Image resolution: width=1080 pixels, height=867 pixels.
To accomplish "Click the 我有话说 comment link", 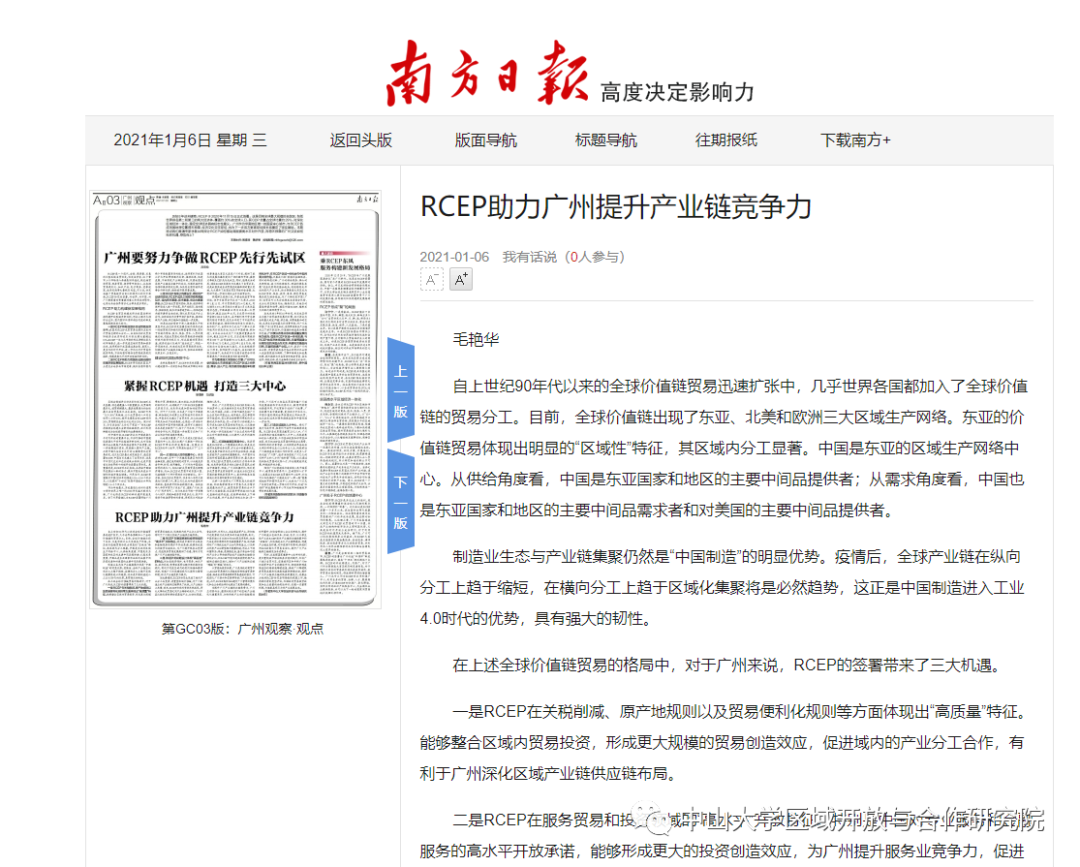I will 530,257.
